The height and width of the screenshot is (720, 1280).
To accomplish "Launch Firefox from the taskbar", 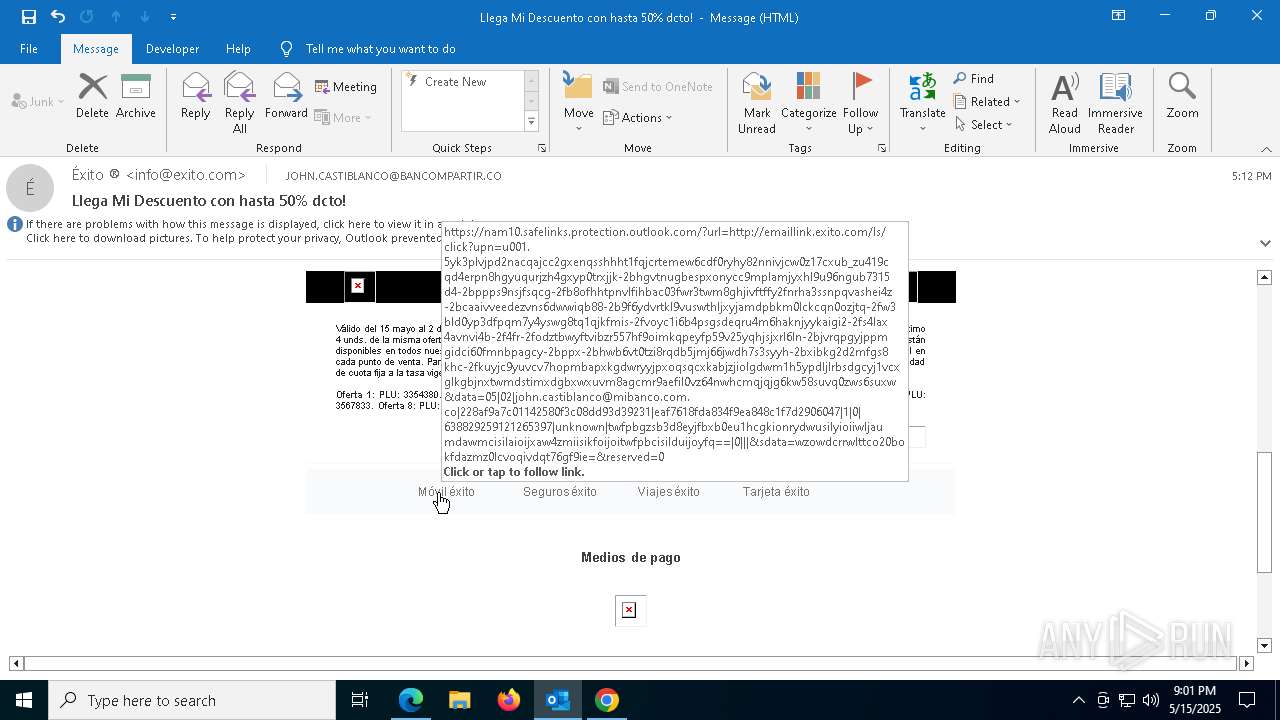I will pyautogui.click(x=509, y=700).
